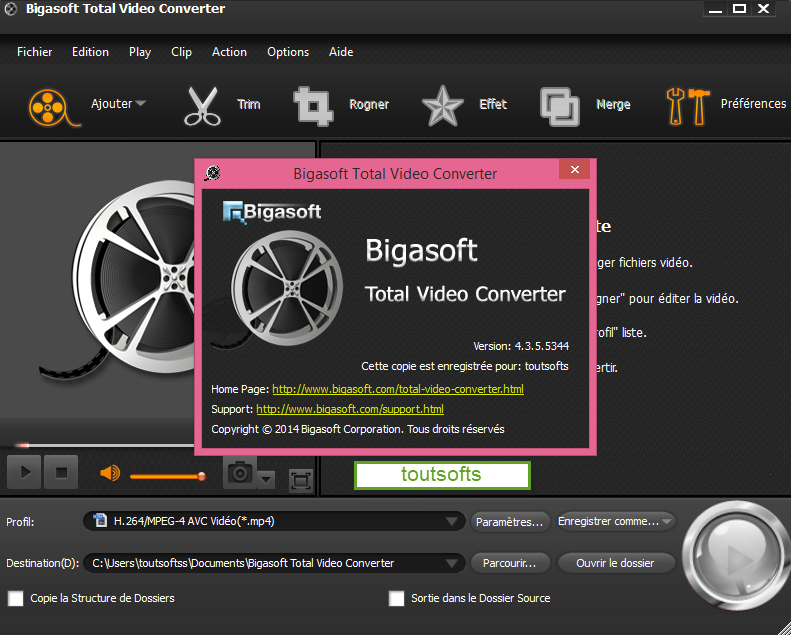Click the large round convert button
This screenshot has width=791, height=635.
pos(737,558)
